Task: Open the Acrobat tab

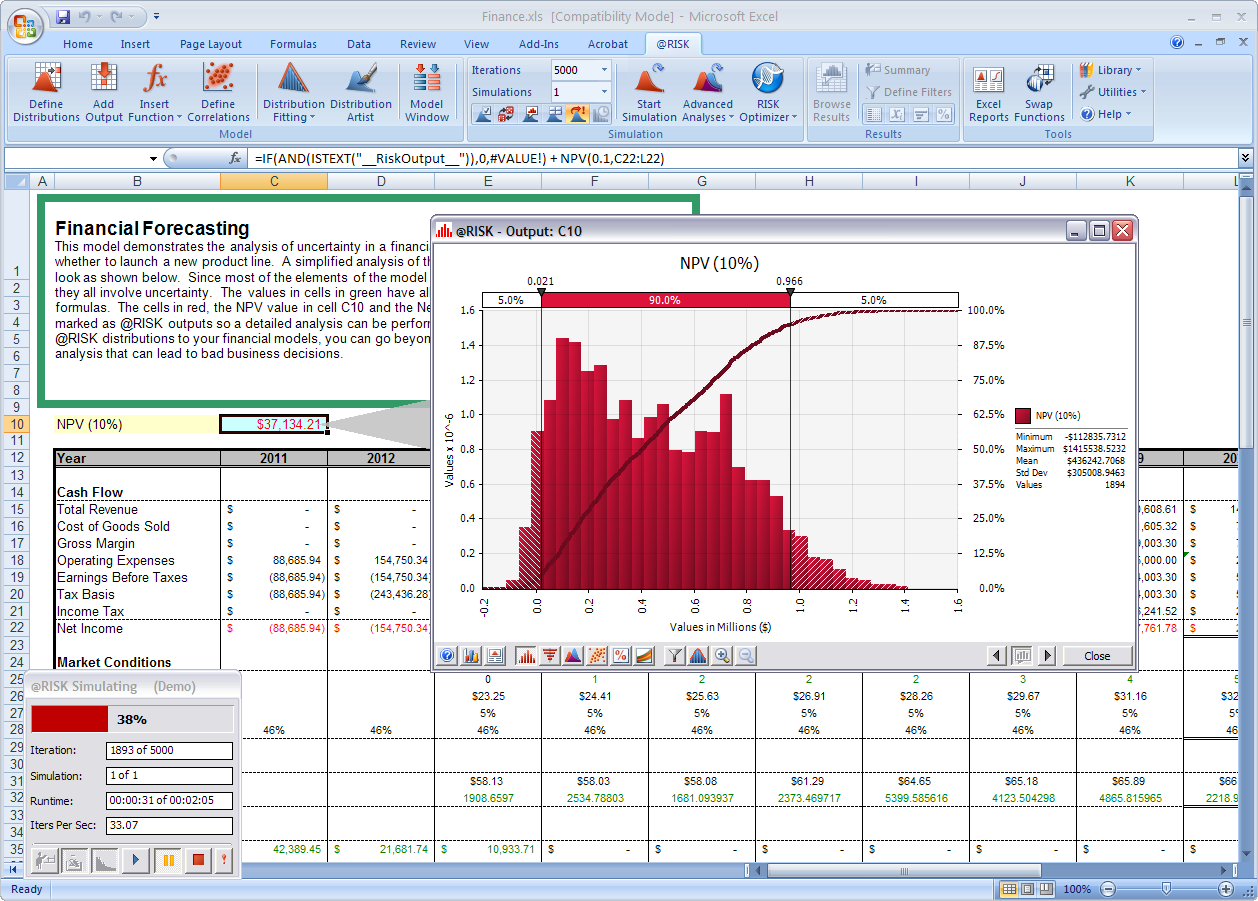Action: tap(608, 44)
